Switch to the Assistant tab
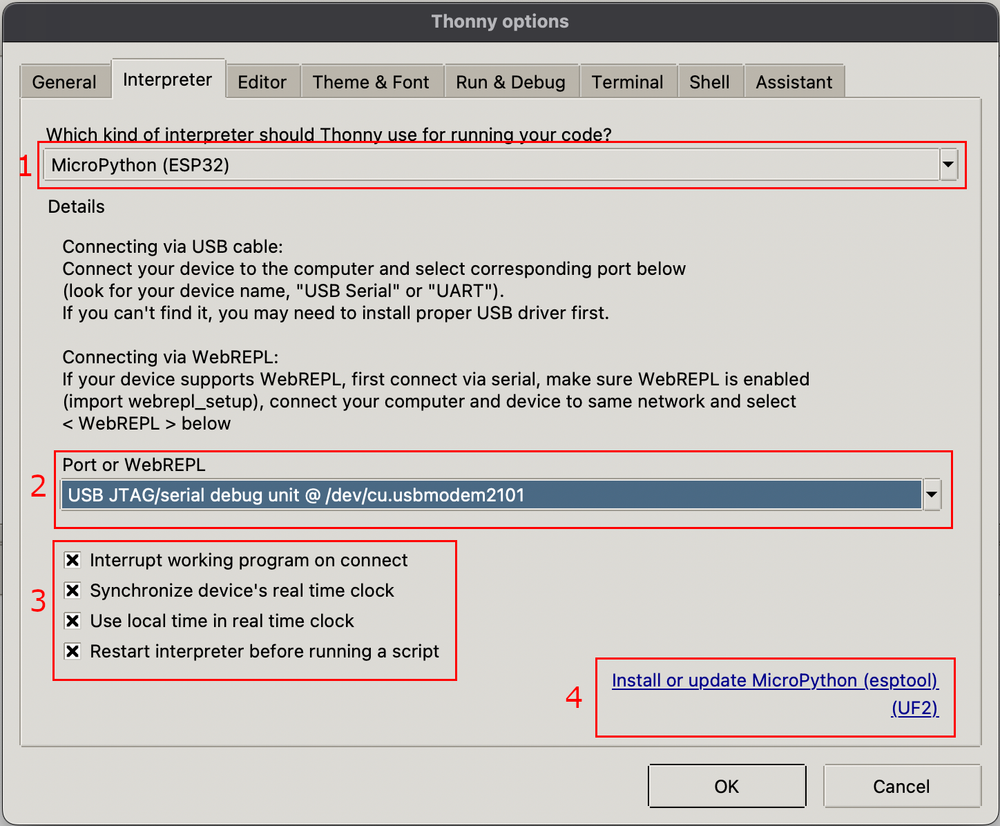The image size is (1000, 826). click(794, 81)
